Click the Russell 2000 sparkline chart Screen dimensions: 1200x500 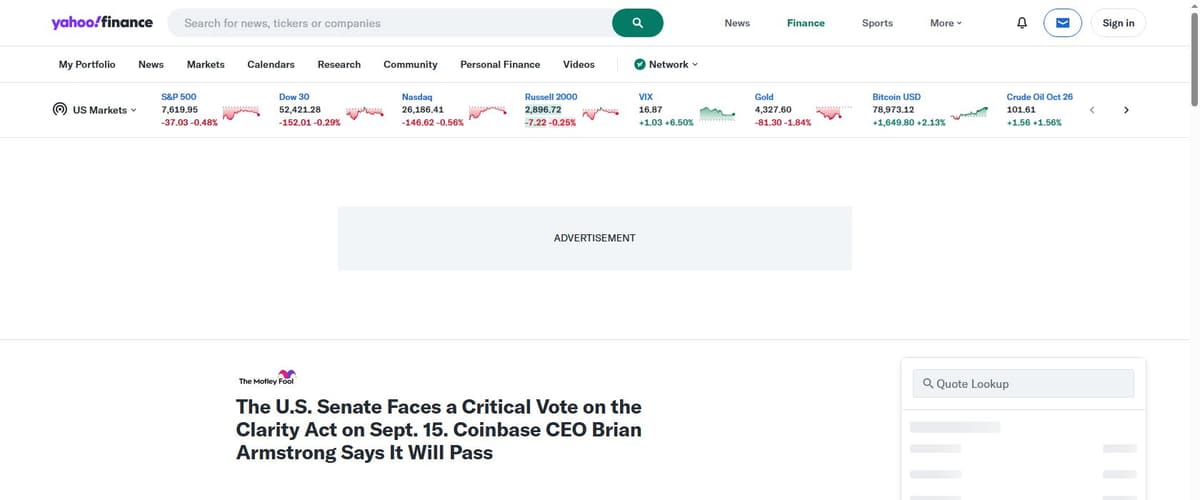[602, 112]
